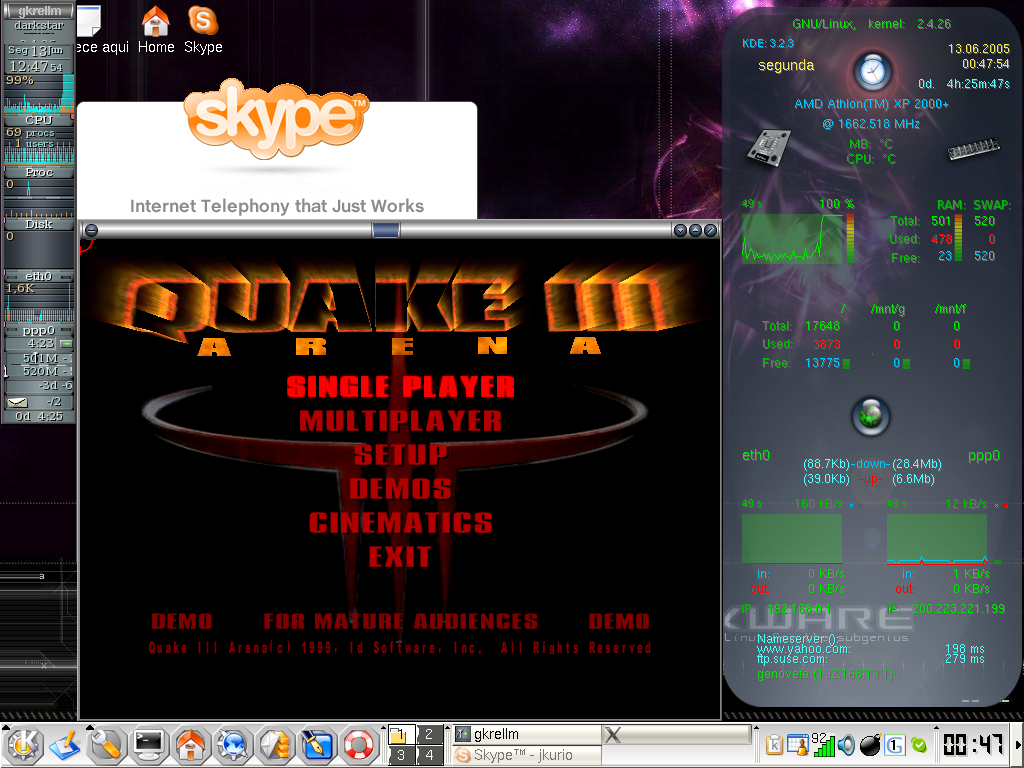Open the Skype desktop shortcut
The image size is (1024, 768).
pos(203,30)
